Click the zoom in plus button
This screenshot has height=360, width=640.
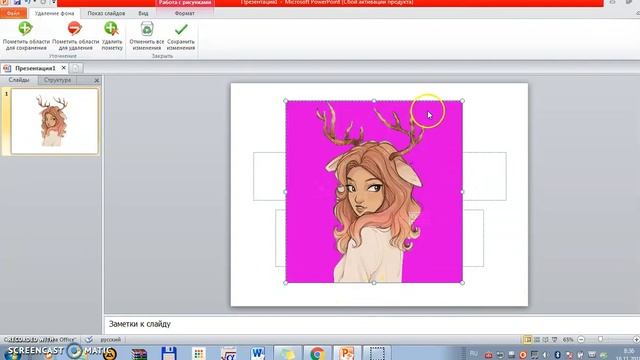click(636, 339)
